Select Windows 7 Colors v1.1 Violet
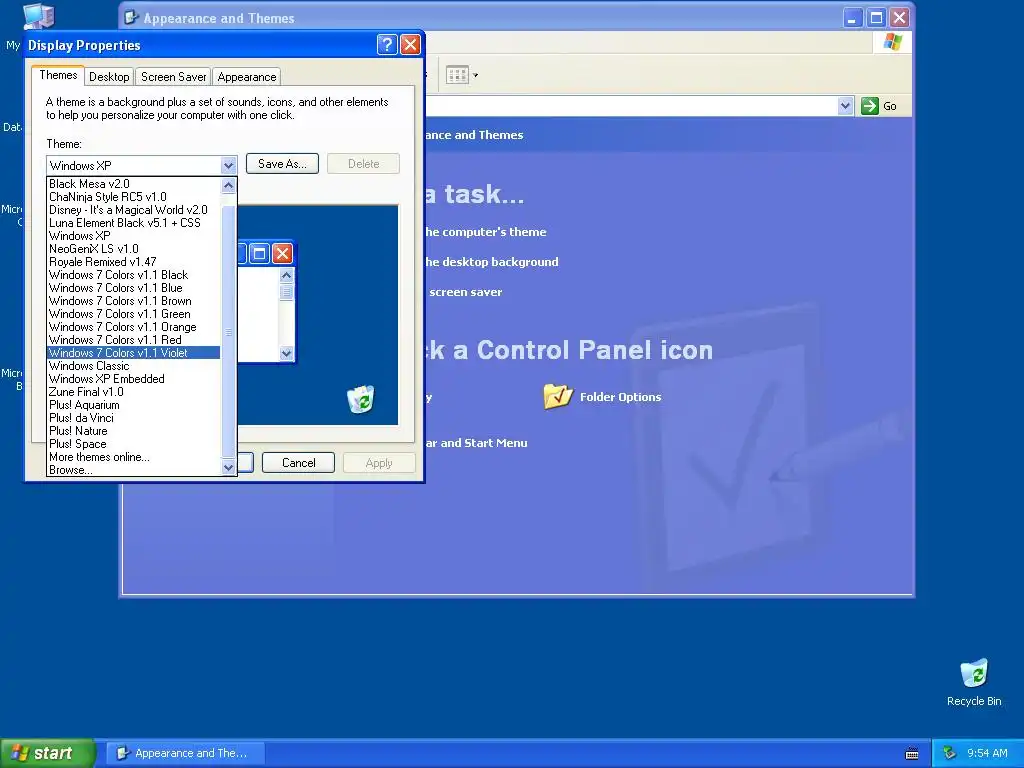This screenshot has height=768, width=1024. coord(134,353)
